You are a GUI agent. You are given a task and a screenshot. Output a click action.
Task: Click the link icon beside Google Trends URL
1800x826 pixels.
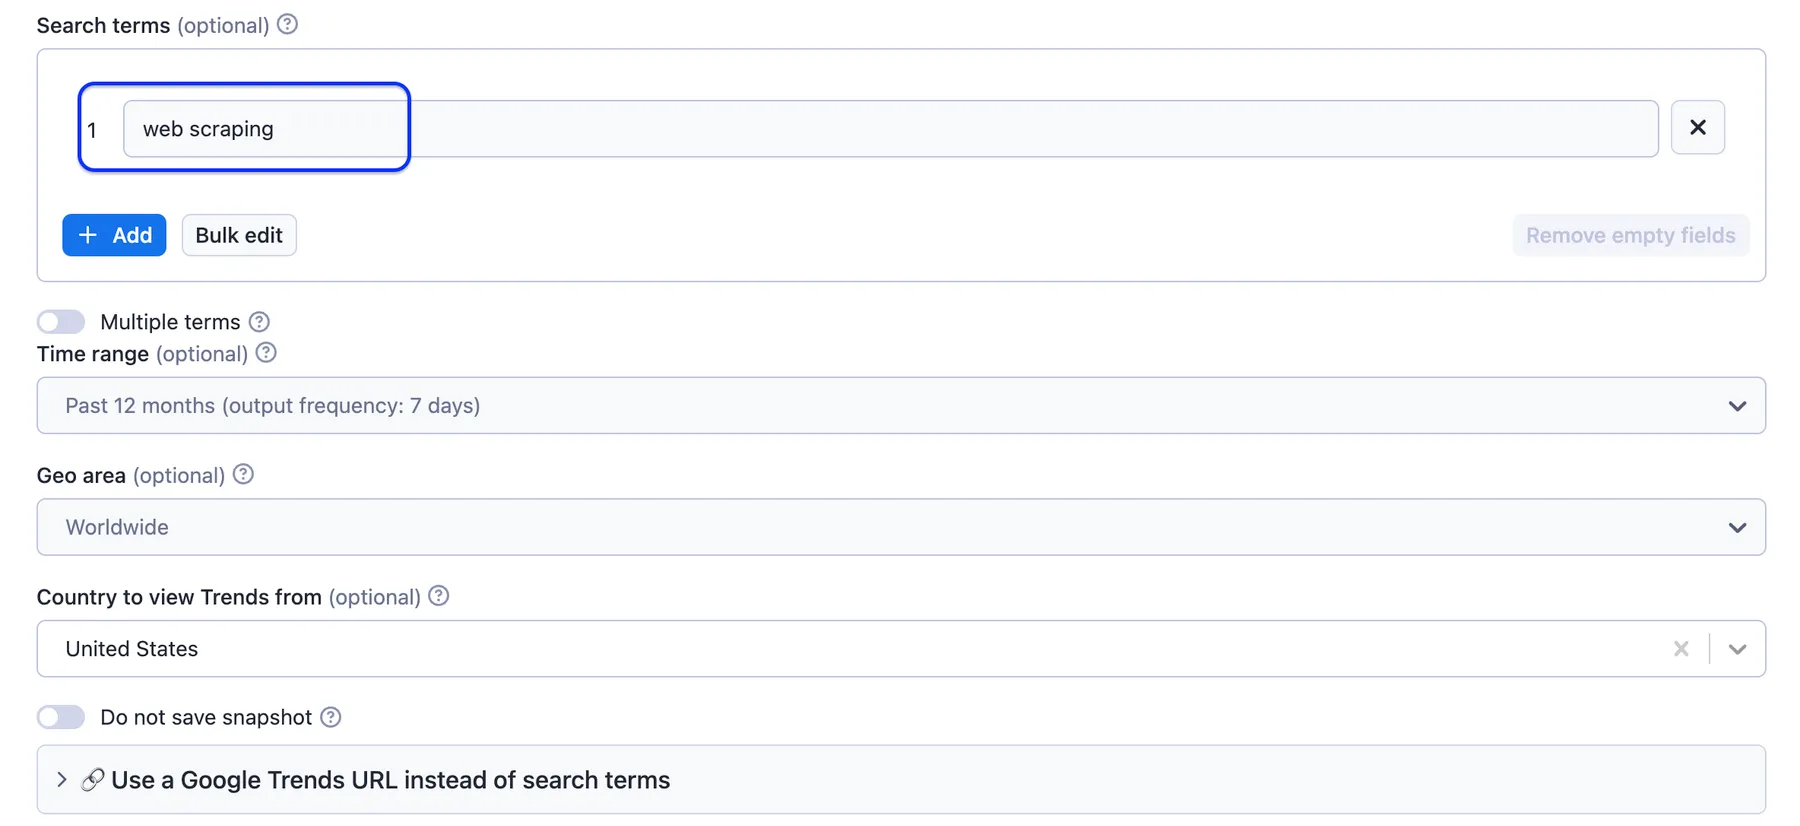[x=92, y=780]
